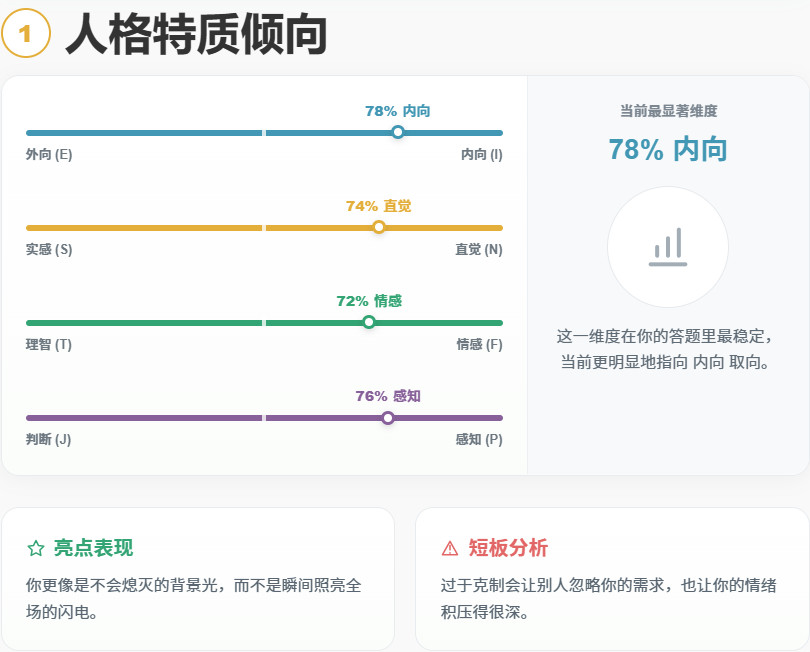Select the 外向 (E) endpoint label

pyautogui.click(x=46, y=153)
